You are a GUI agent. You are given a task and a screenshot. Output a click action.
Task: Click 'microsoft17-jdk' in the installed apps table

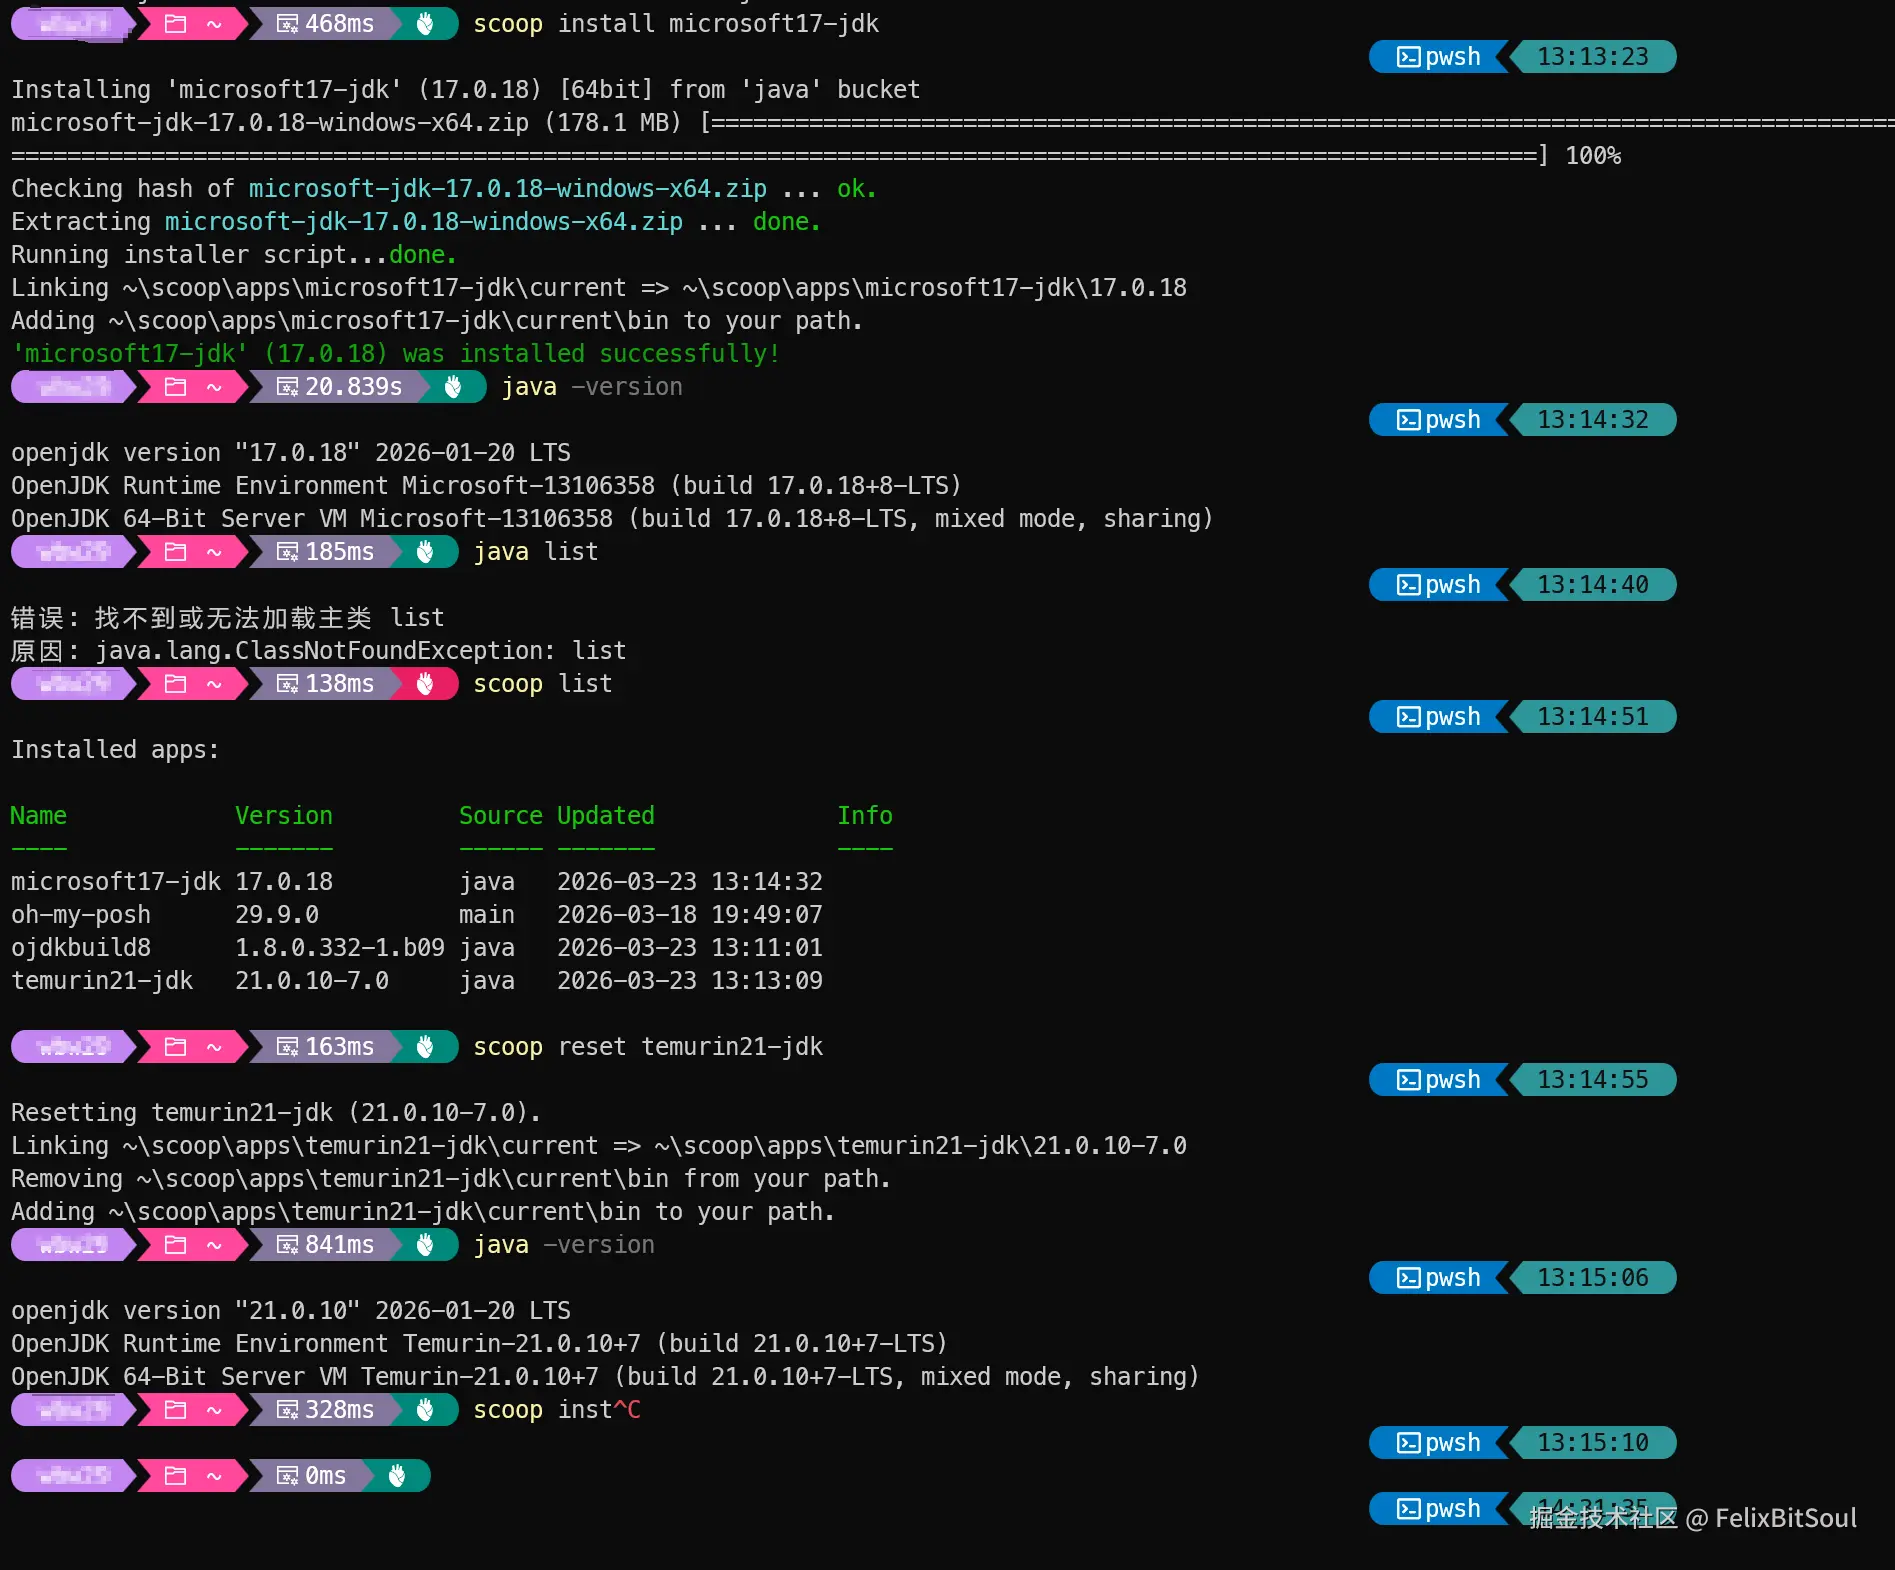point(116,882)
